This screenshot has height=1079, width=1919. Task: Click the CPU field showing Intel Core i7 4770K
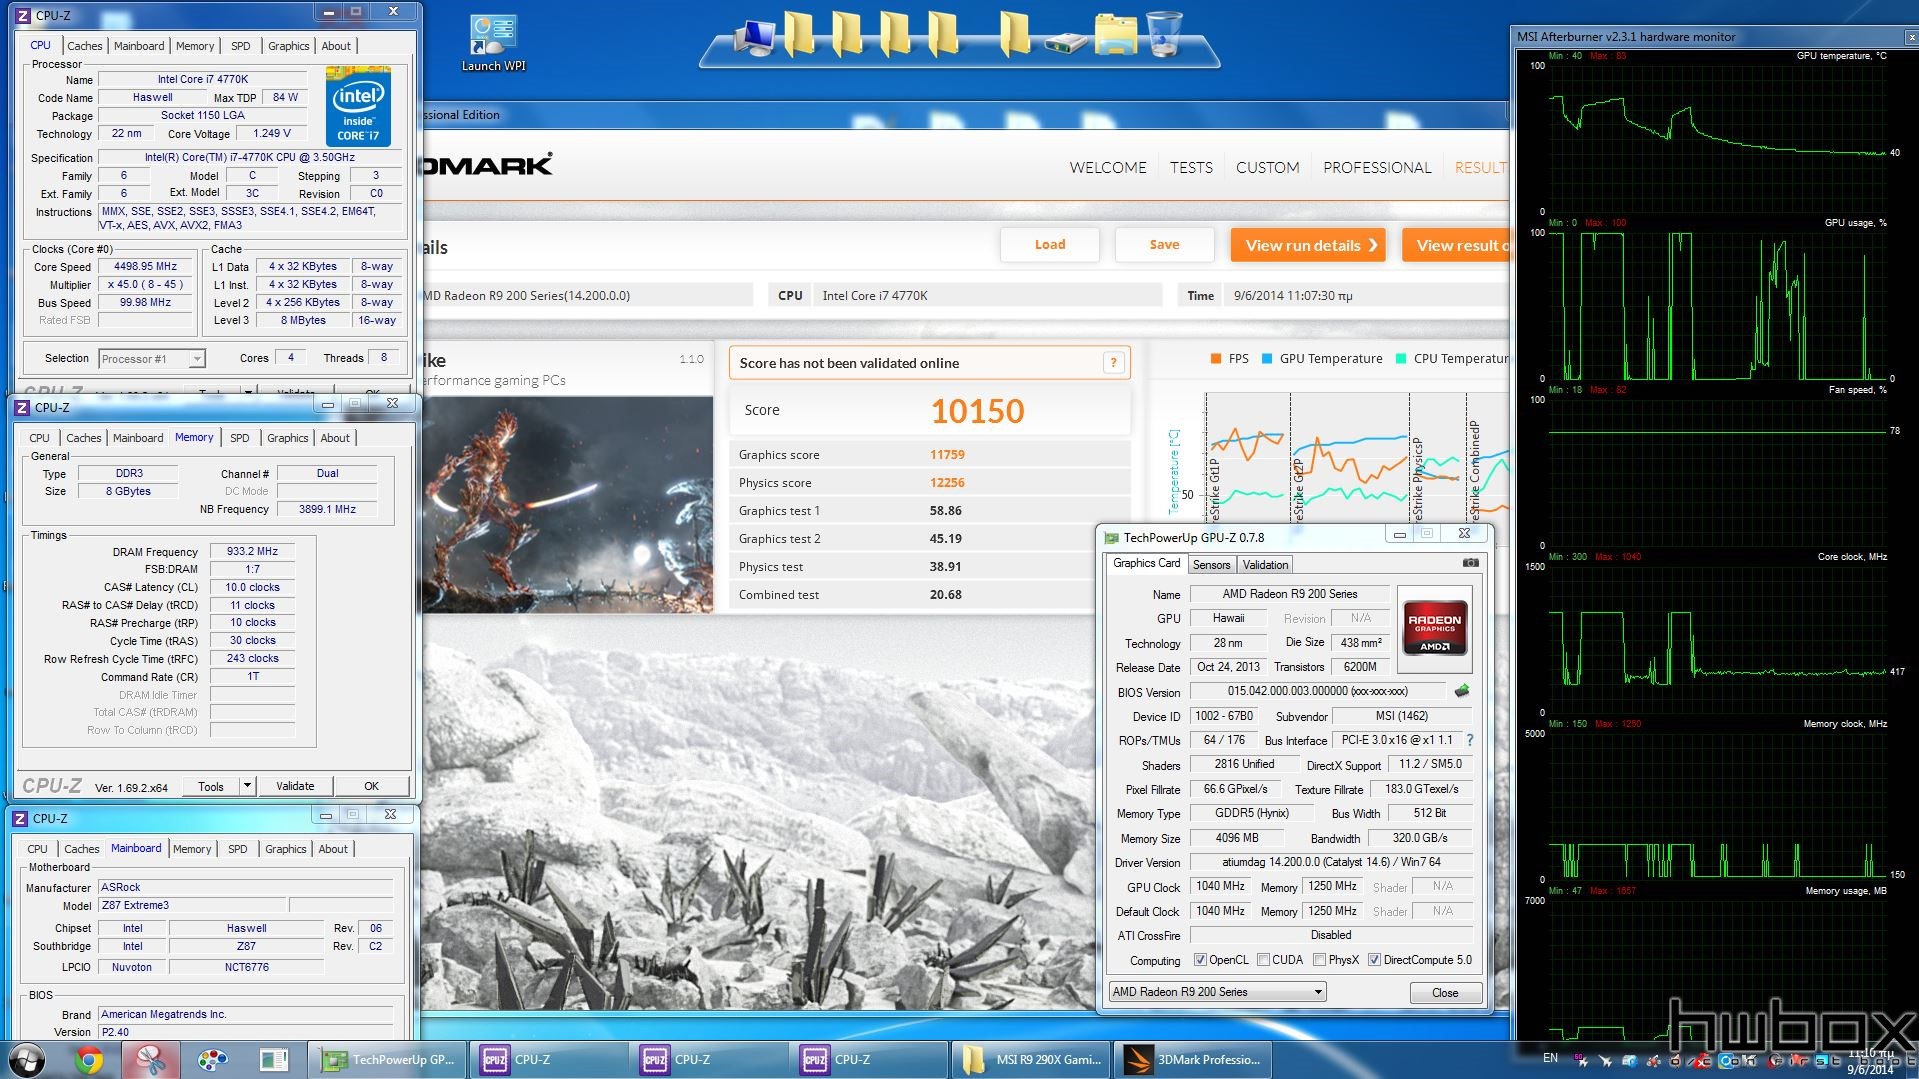pyautogui.click(x=987, y=295)
